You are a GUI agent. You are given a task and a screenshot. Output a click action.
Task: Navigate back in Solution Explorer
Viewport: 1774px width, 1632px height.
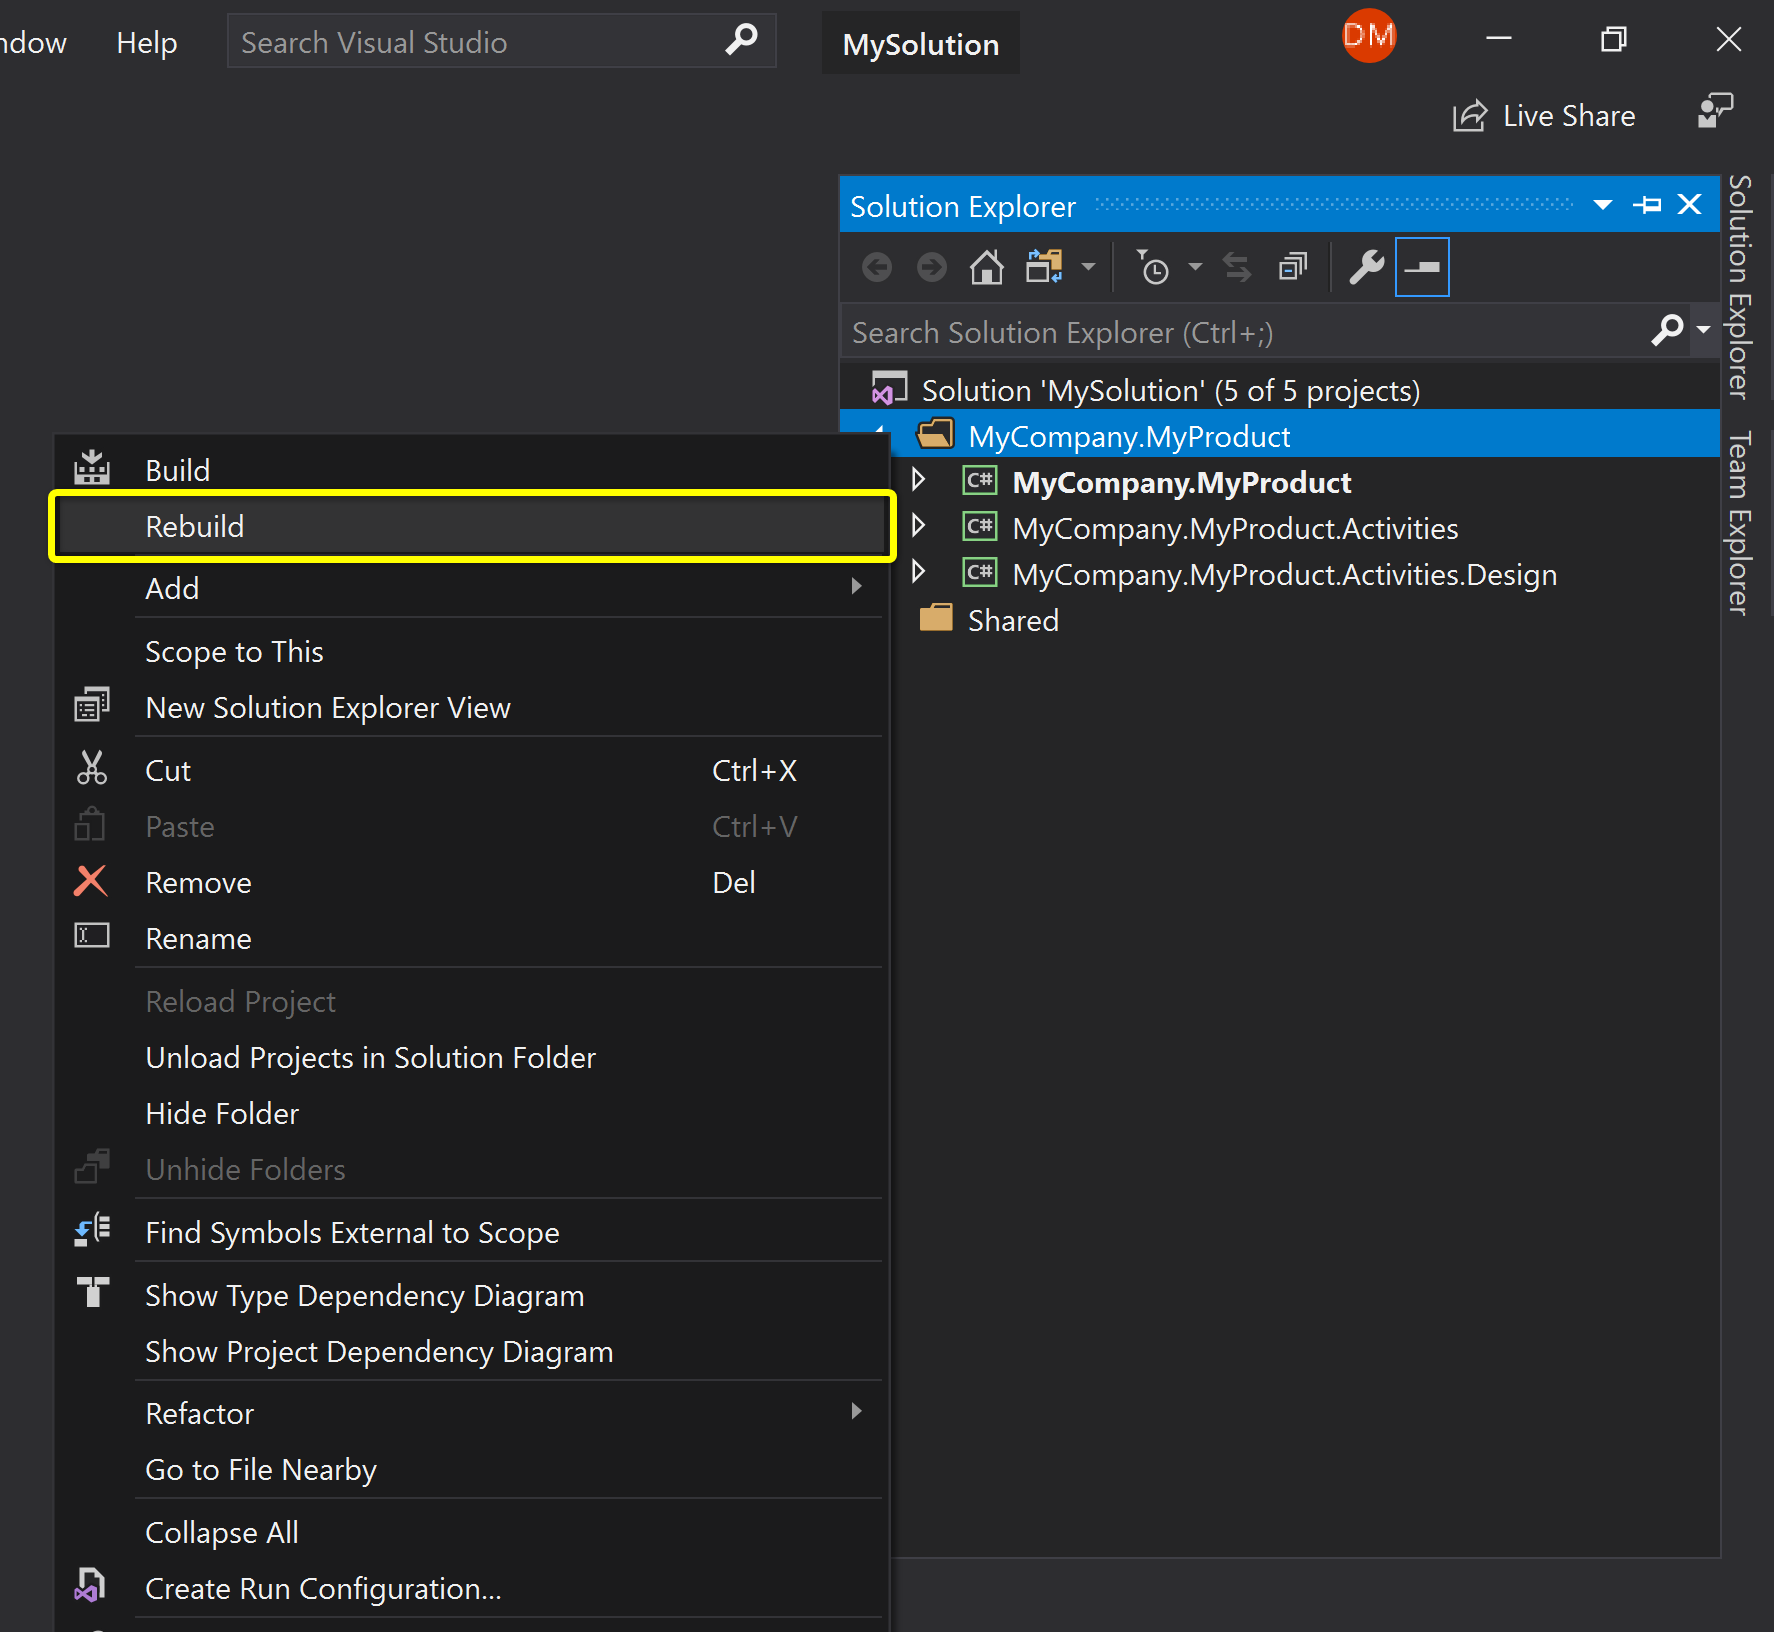[877, 267]
